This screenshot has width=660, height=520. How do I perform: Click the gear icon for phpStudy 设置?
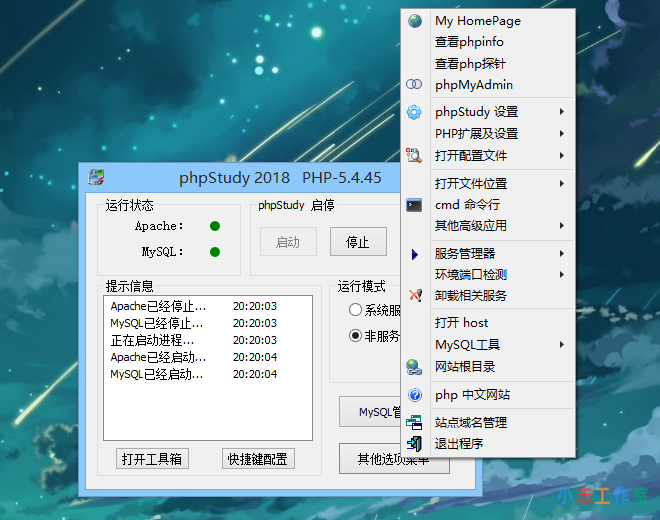(x=415, y=112)
